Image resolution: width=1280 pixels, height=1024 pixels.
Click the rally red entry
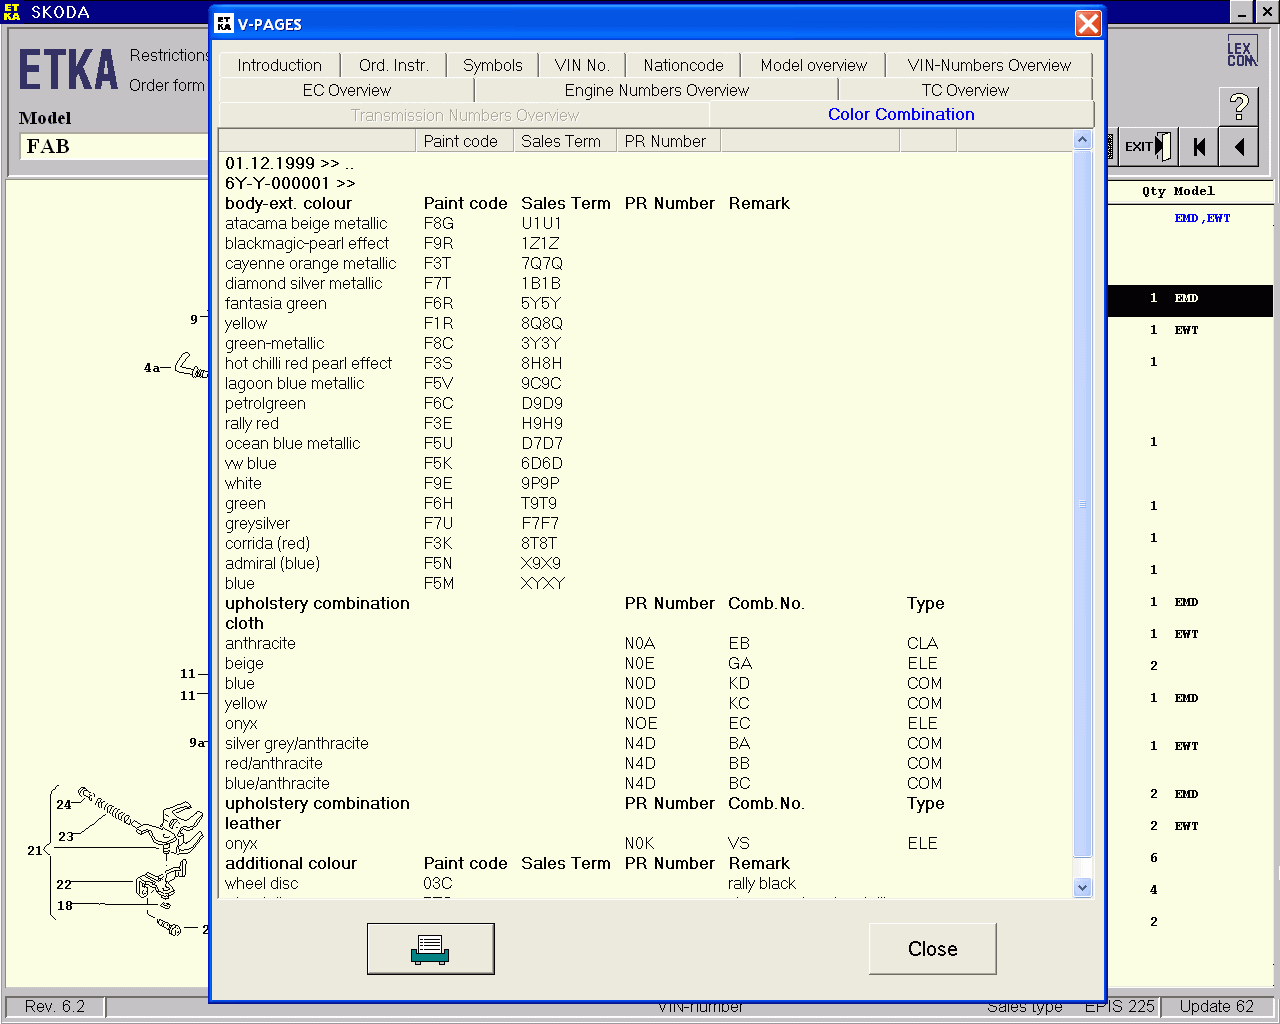click(x=252, y=423)
